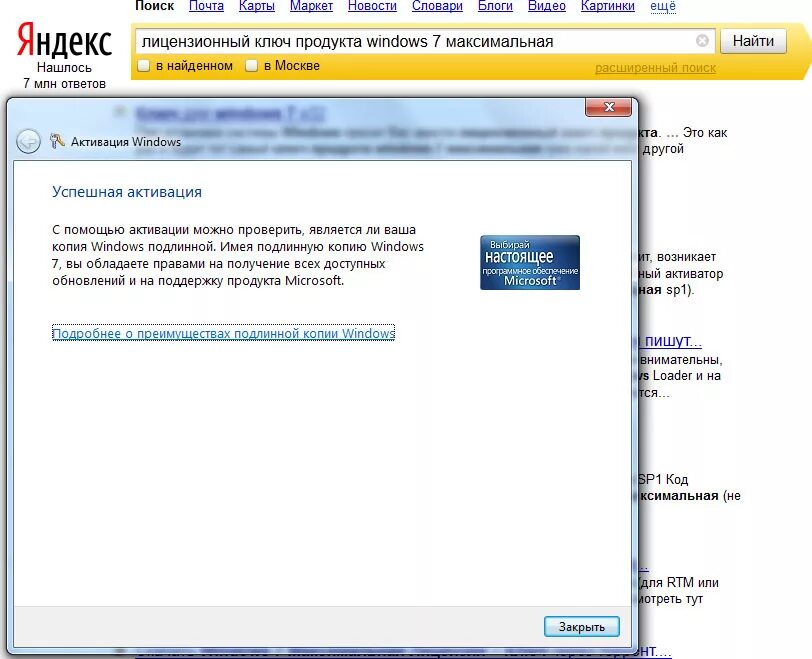Screen dimensions: 812x659
Task: Click the Yandex logo
Action: pyautogui.click(x=64, y=40)
